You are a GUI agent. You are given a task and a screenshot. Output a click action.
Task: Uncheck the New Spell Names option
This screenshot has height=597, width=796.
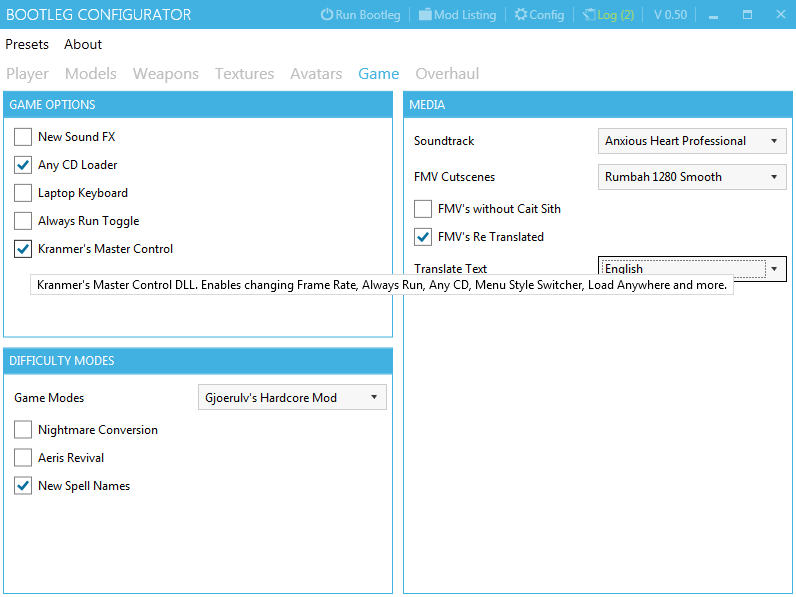[23, 485]
